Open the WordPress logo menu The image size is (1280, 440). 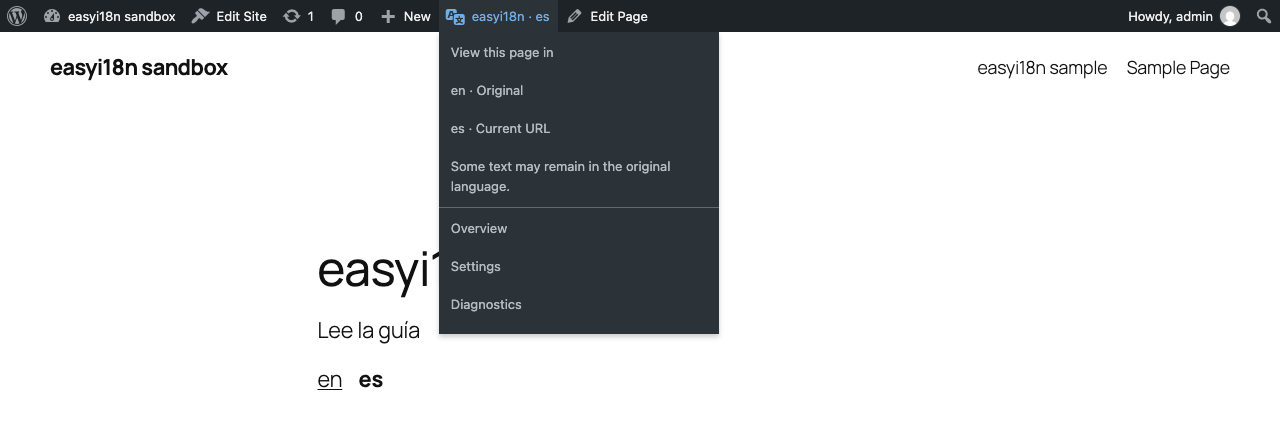click(x=18, y=16)
